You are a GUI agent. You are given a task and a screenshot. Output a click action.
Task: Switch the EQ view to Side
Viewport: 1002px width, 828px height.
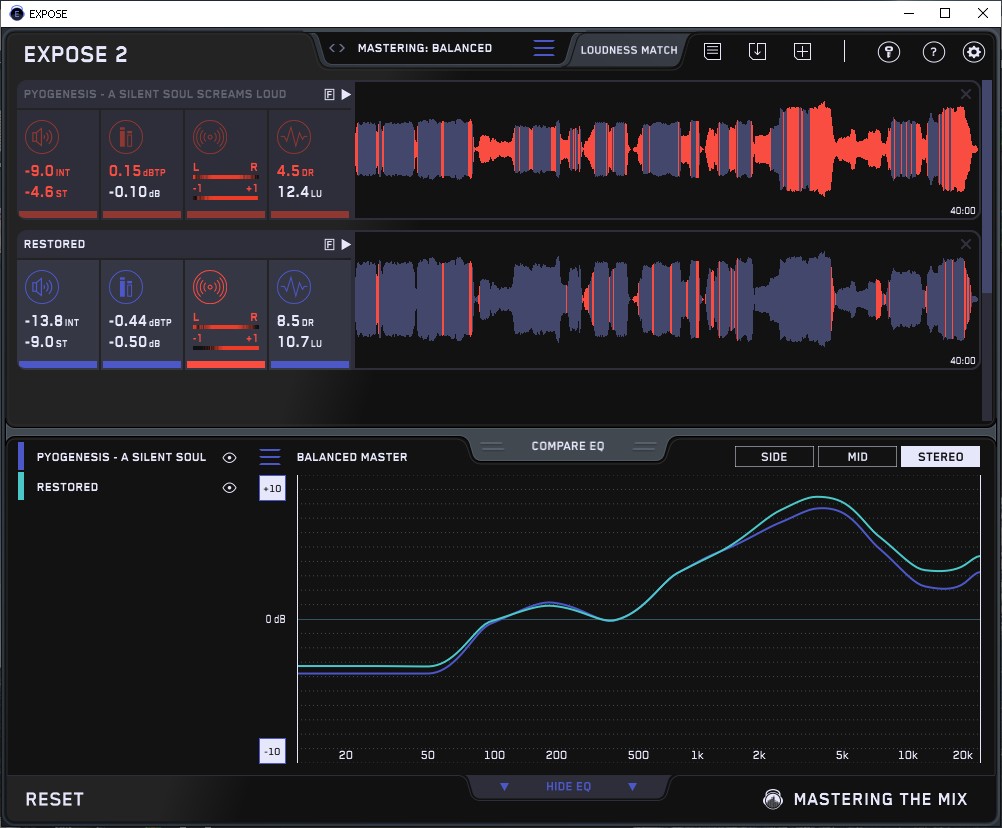774,457
